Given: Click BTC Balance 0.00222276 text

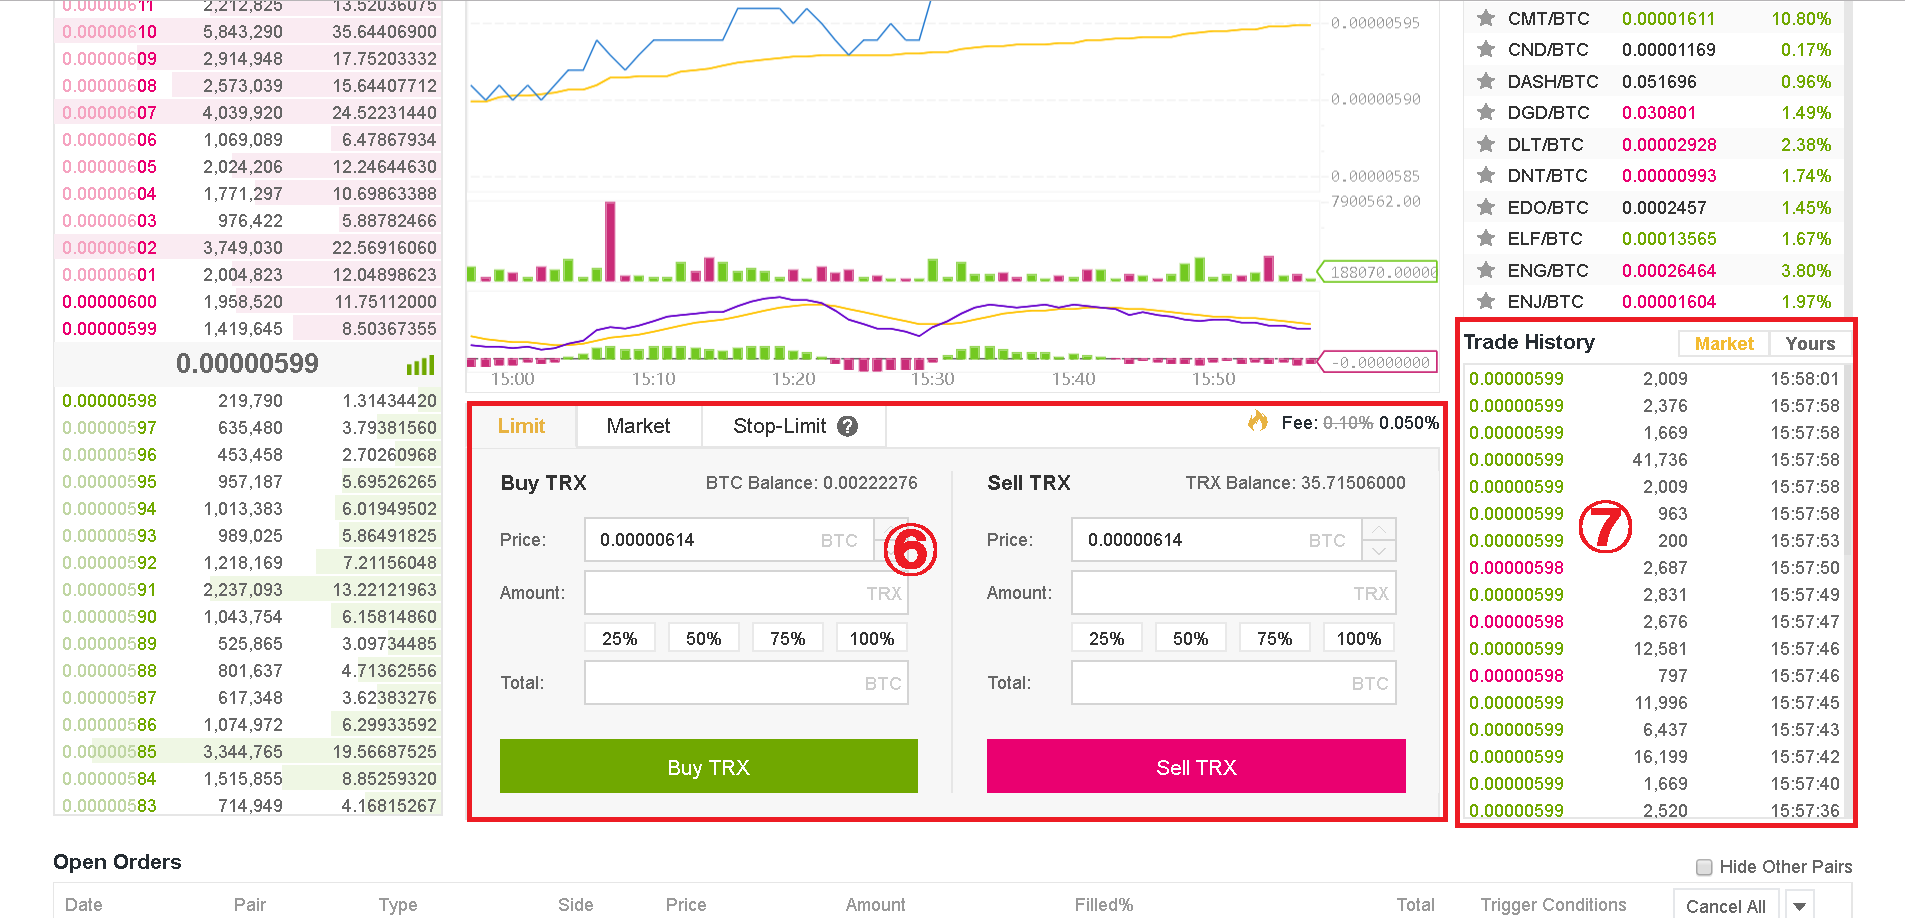Looking at the screenshot, I should [811, 483].
